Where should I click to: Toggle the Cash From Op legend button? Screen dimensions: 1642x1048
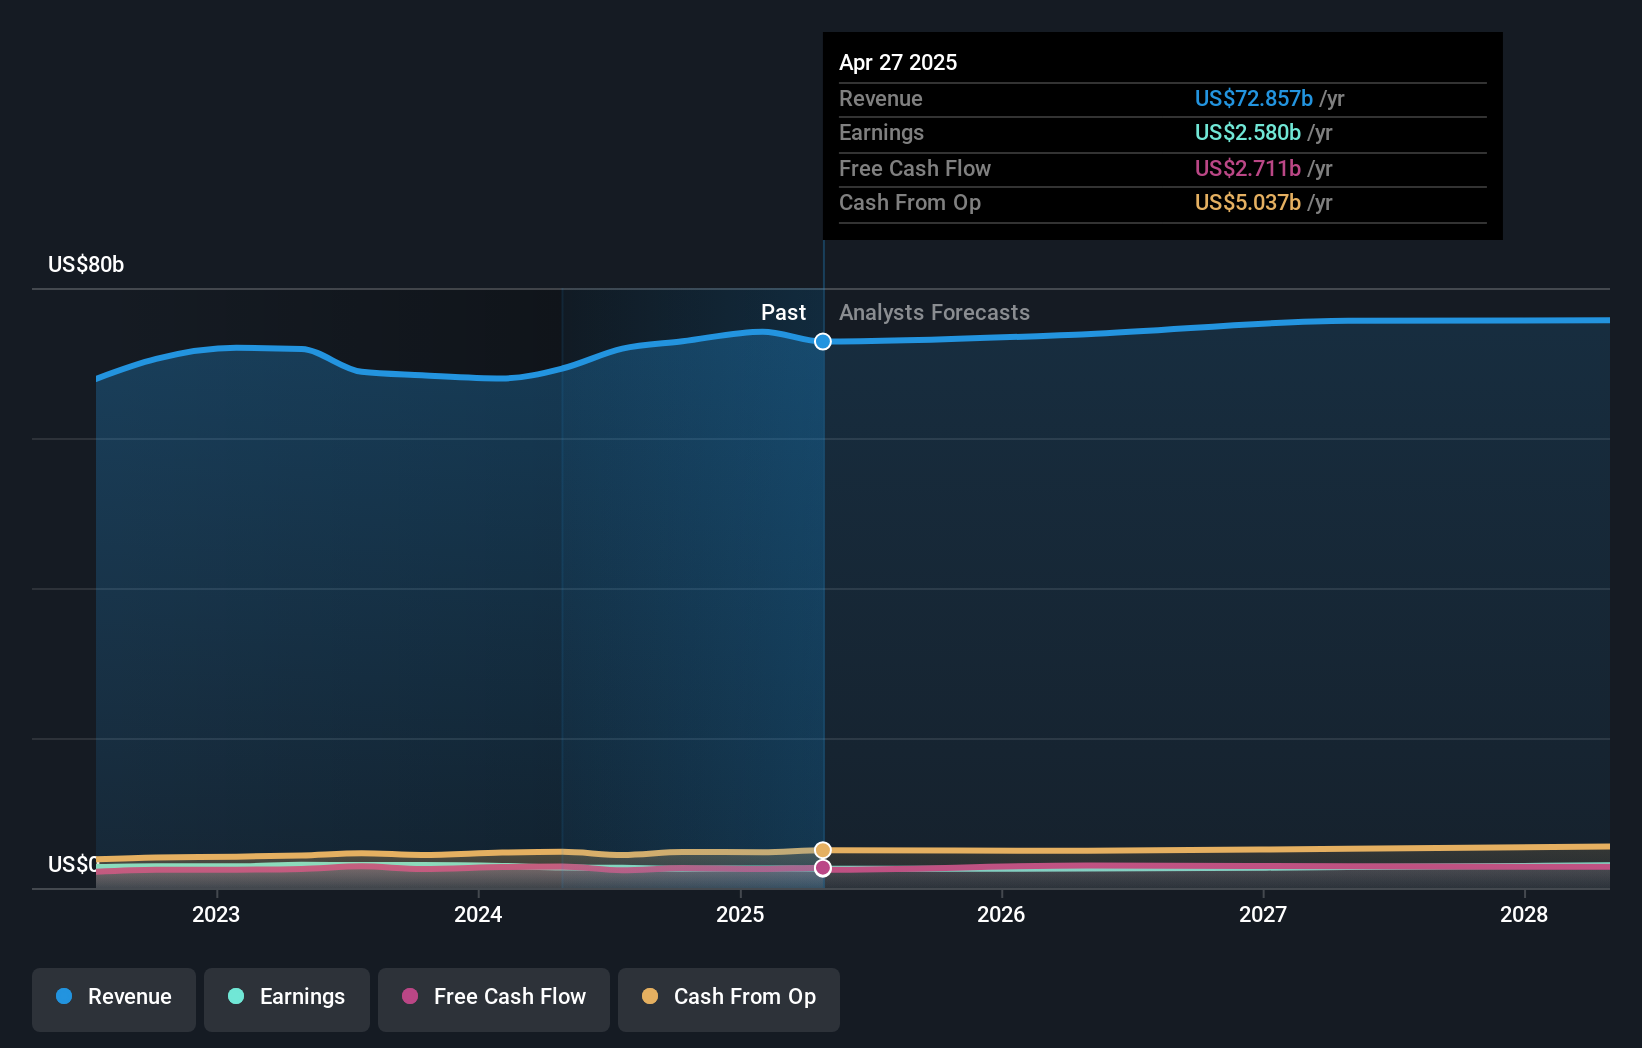click(x=729, y=999)
